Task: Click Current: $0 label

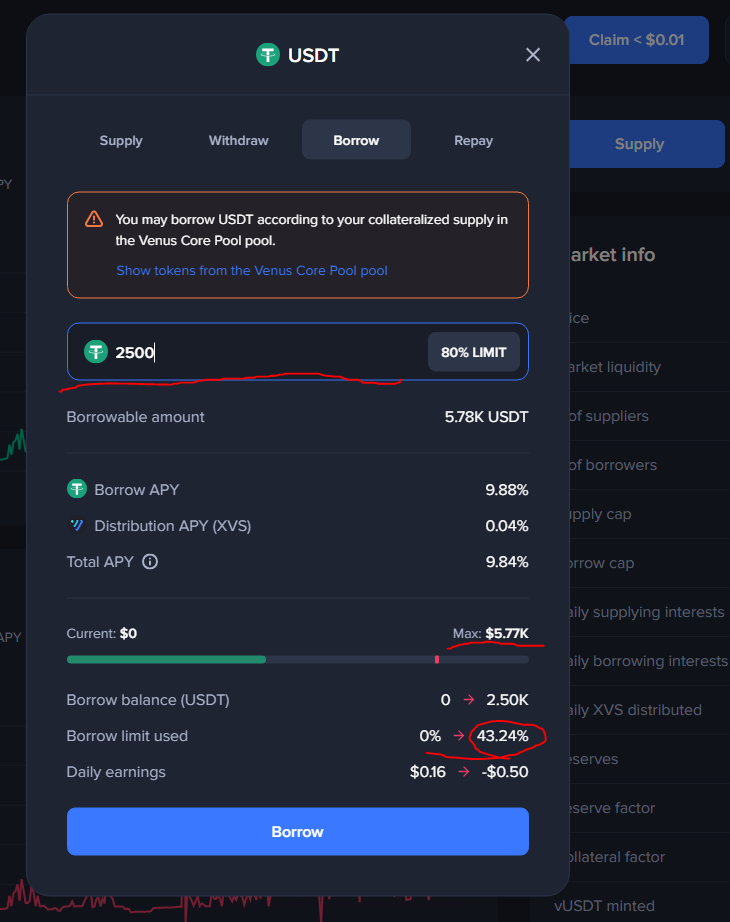Action: 102,633
